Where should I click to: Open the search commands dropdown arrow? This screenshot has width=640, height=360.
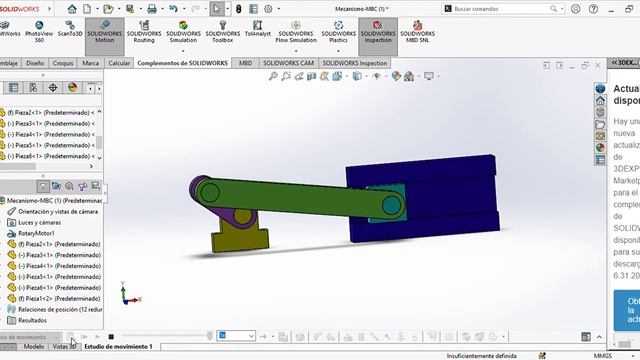(562, 9)
